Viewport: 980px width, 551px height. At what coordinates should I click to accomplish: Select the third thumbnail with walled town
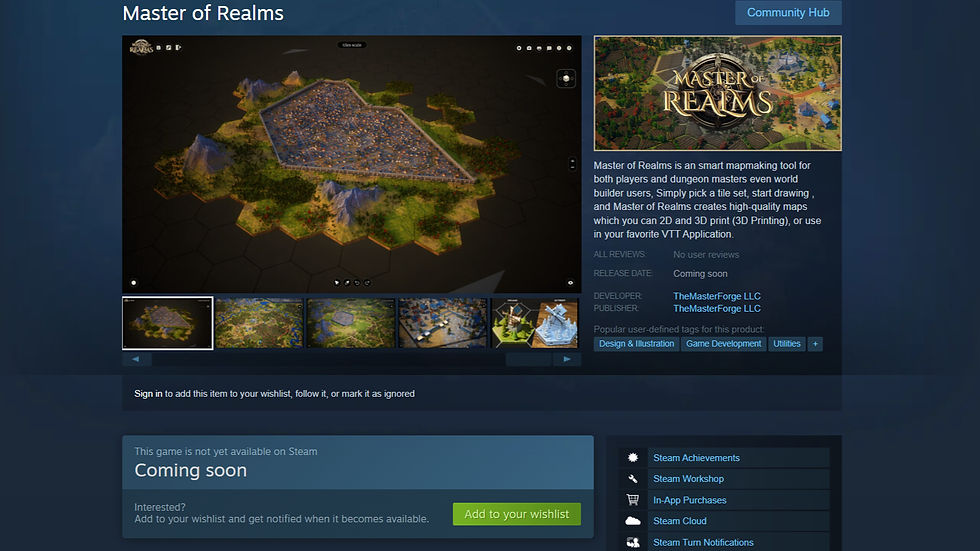(351, 323)
